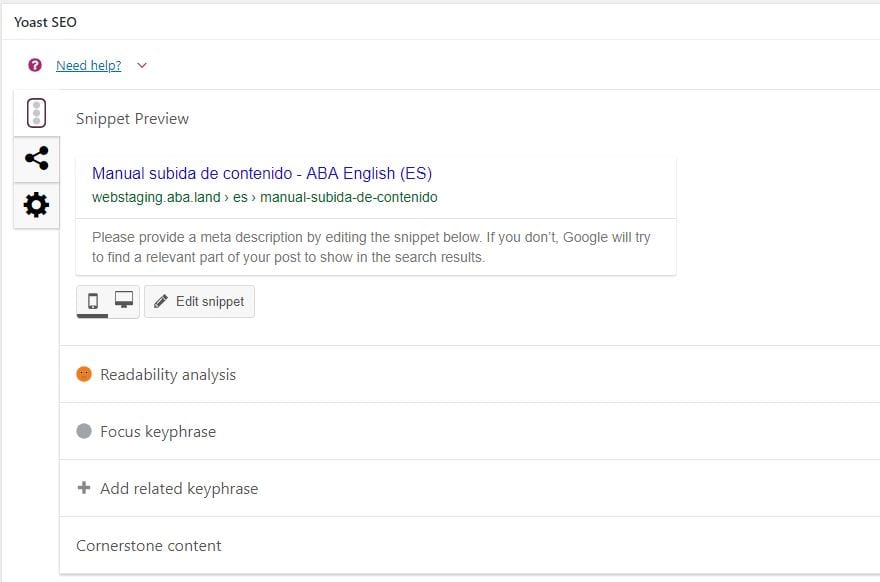
Task: Click the pencil icon on Edit snippet
Action: [x=161, y=301]
